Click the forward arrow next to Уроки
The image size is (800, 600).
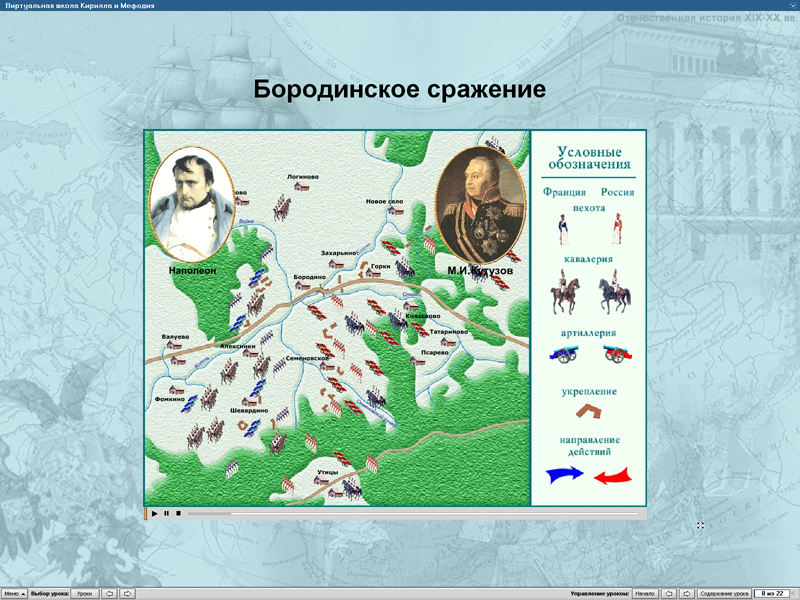tap(127, 592)
